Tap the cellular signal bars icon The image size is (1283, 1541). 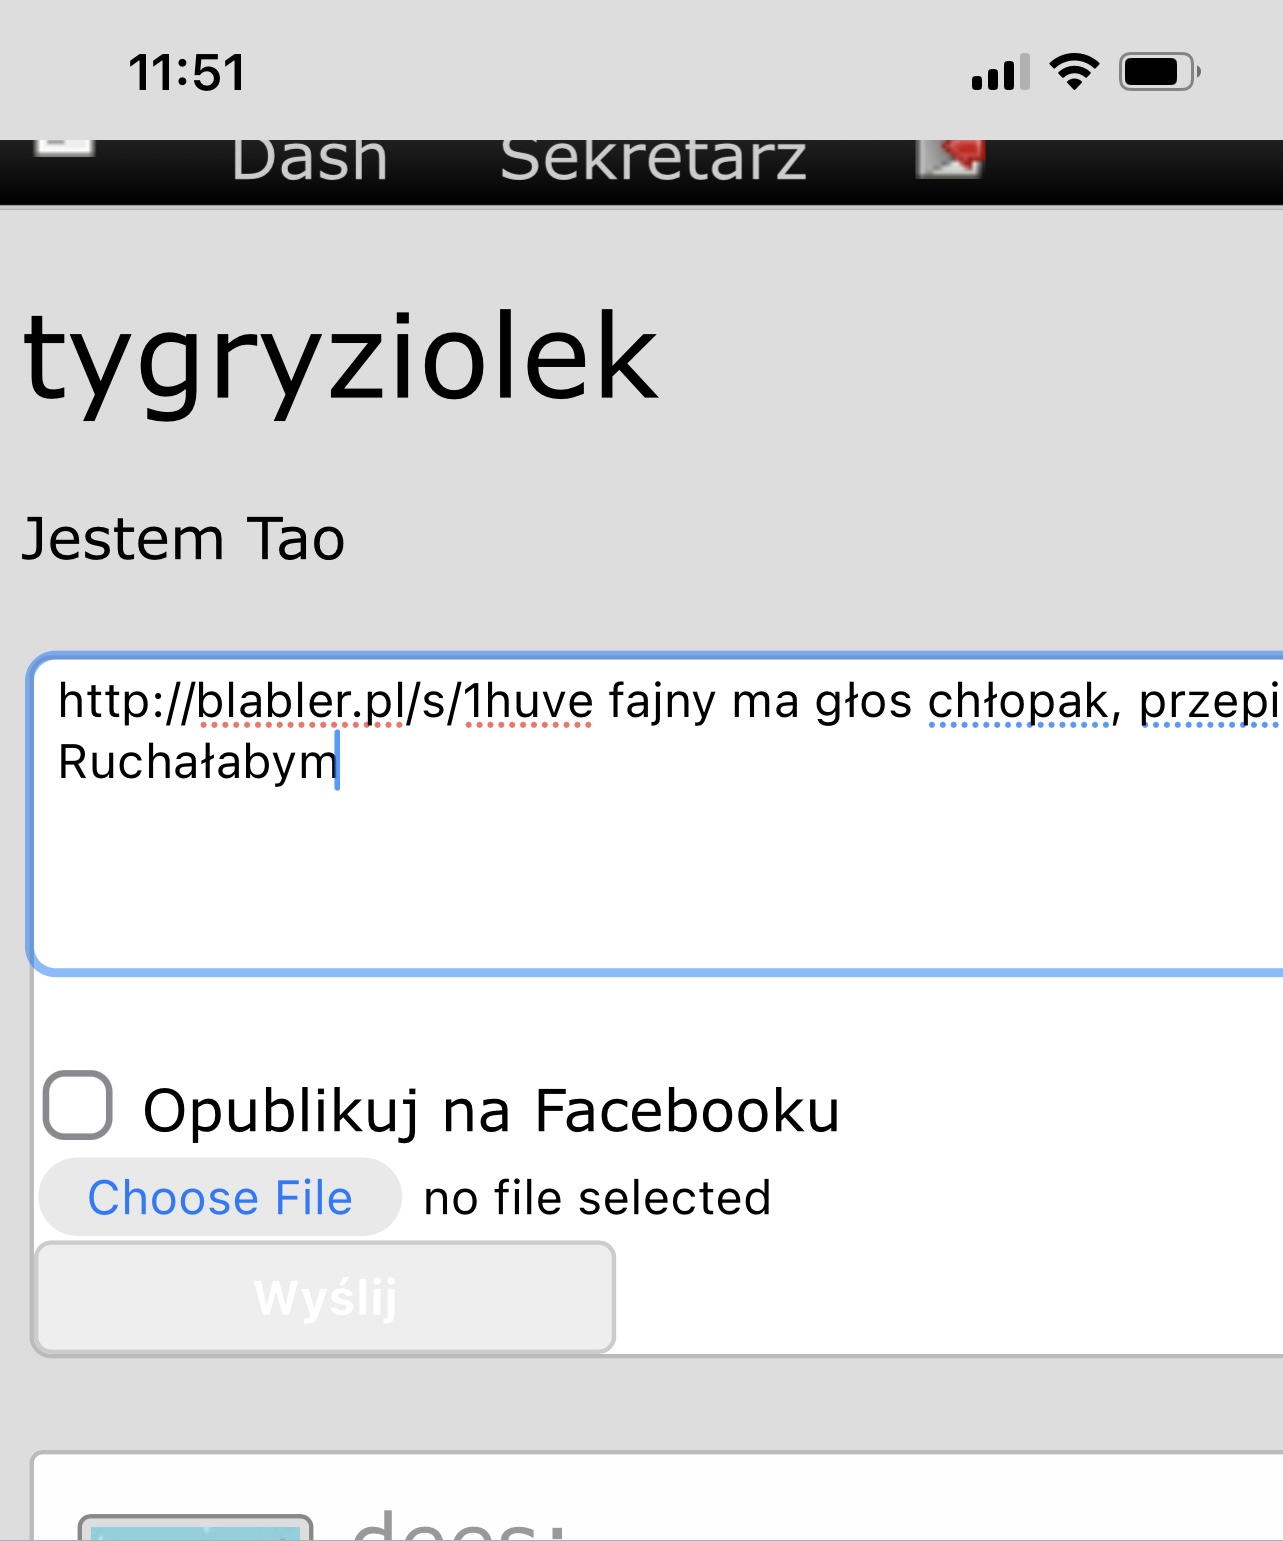pyautogui.click(x=1000, y=73)
